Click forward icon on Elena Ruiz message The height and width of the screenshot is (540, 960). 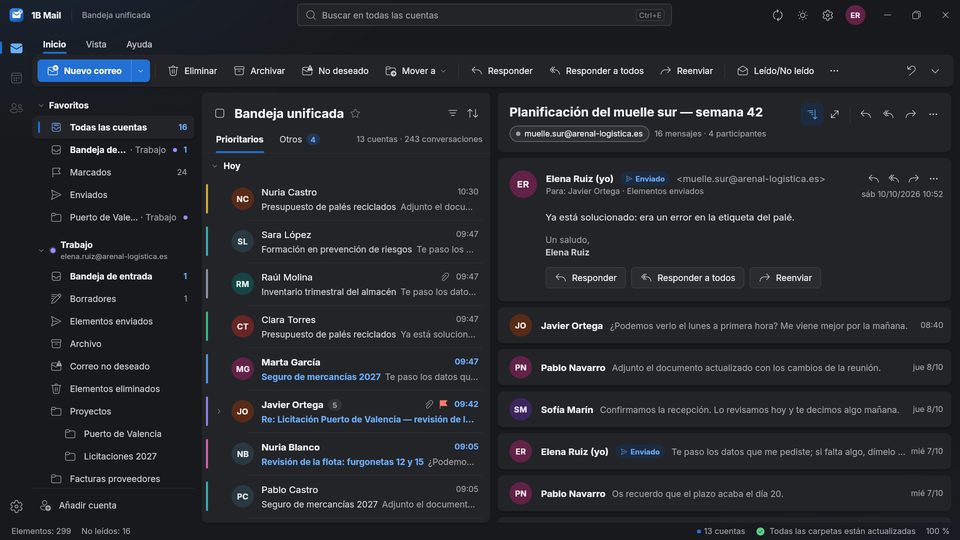(x=913, y=179)
